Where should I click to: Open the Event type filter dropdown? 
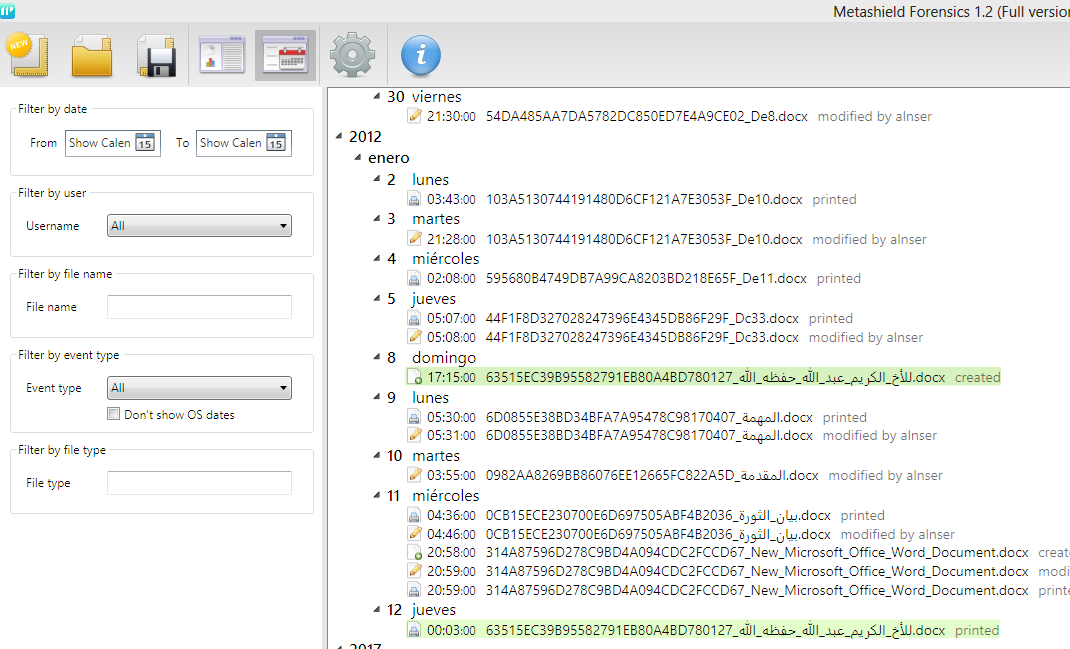198,388
